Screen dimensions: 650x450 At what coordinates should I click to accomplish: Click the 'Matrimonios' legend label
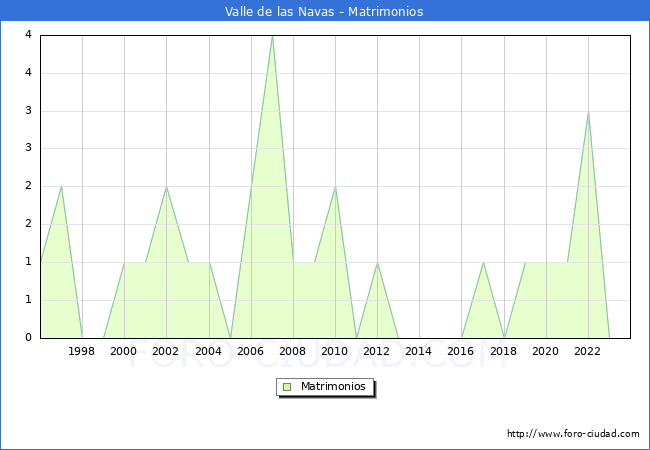333,386
